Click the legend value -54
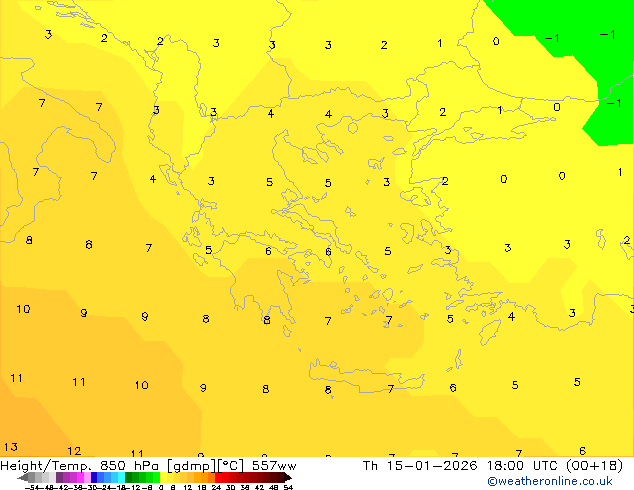Viewport: 634px width, 490px height. click(x=32, y=487)
